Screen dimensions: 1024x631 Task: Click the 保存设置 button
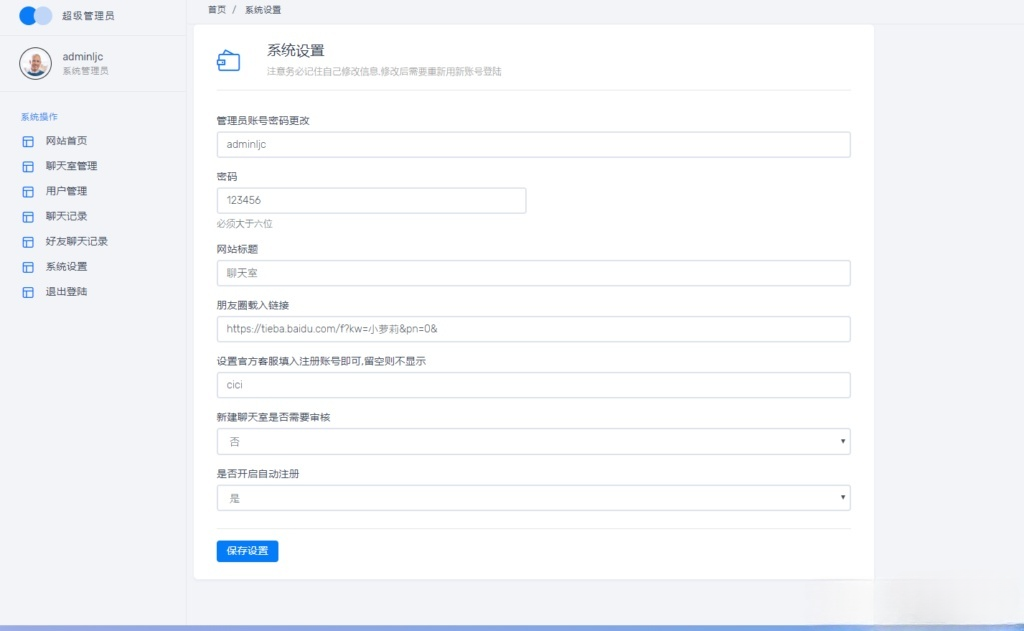[x=247, y=550]
